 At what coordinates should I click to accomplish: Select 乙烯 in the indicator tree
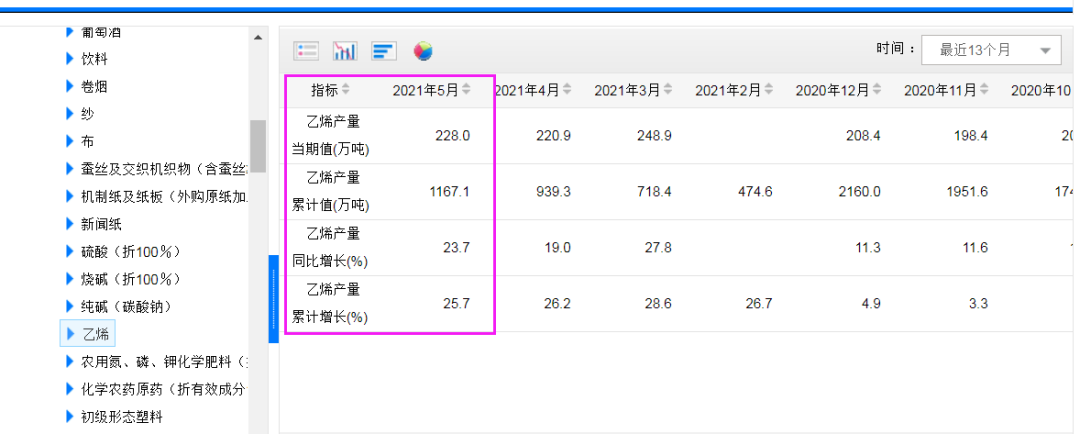click(x=95, y=334)
